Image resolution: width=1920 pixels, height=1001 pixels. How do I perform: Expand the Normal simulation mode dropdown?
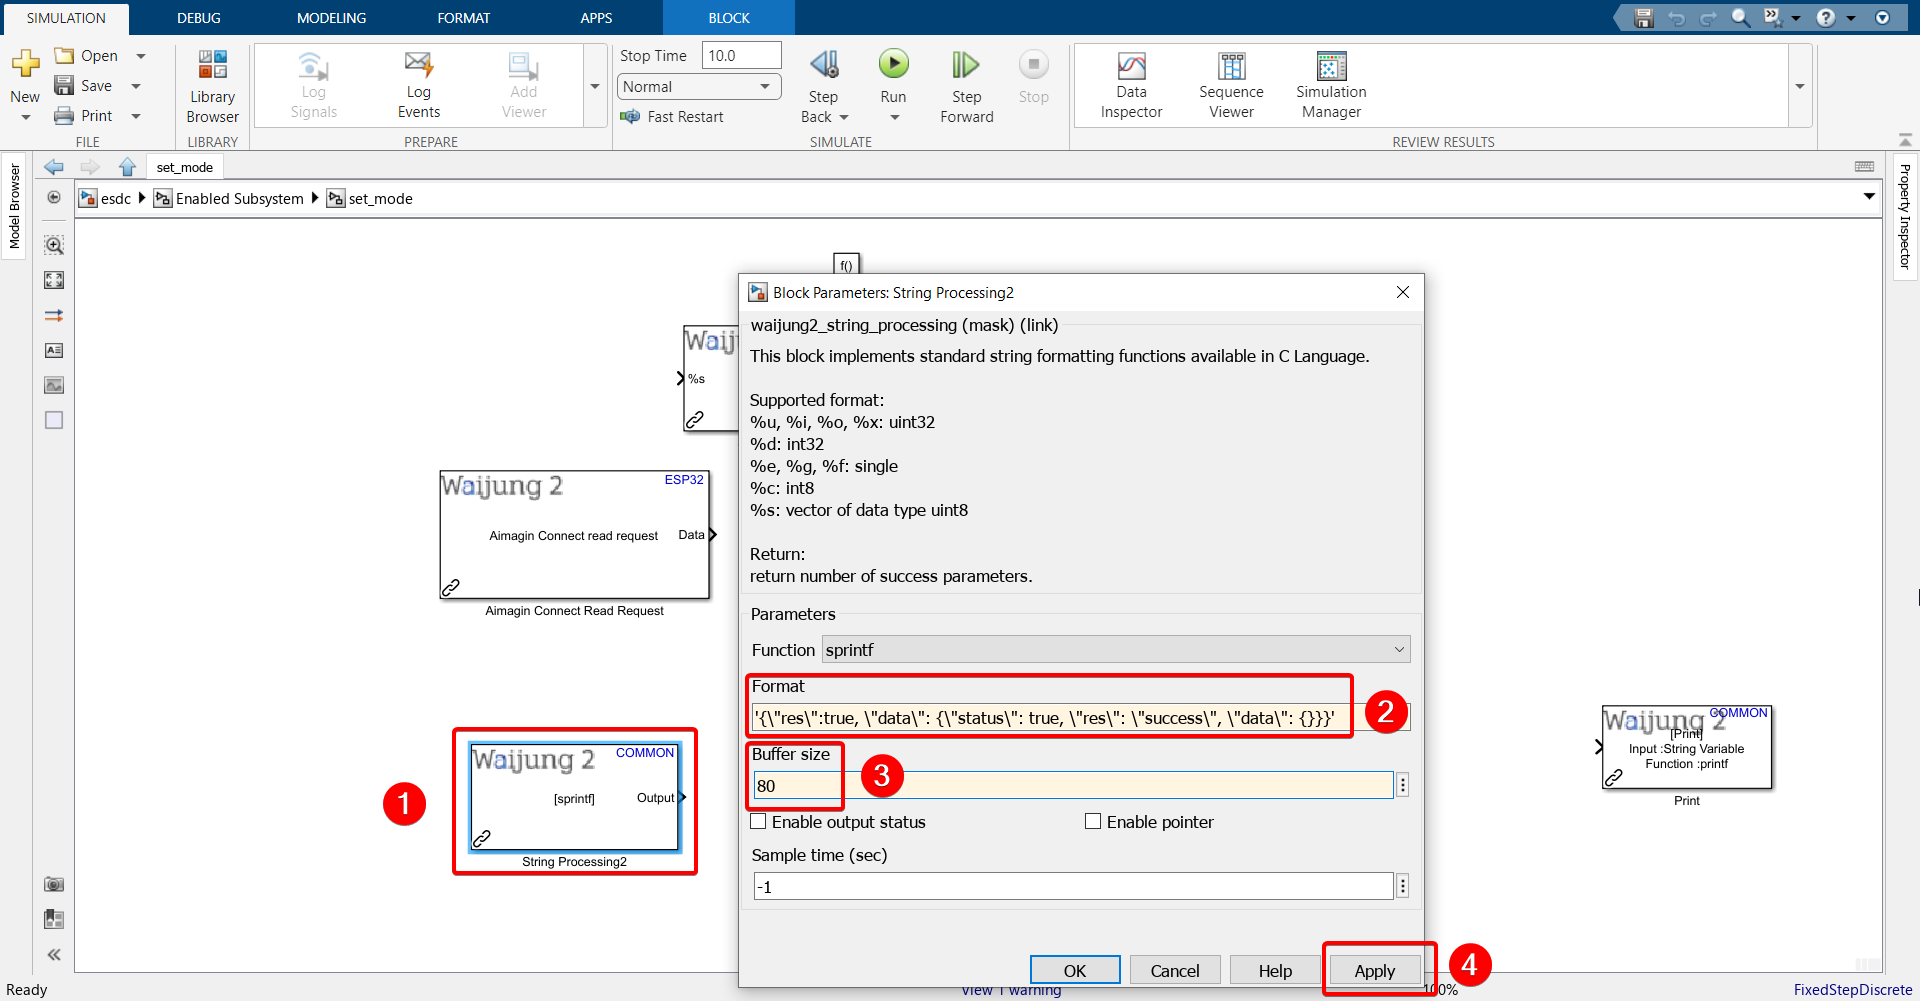698,87
